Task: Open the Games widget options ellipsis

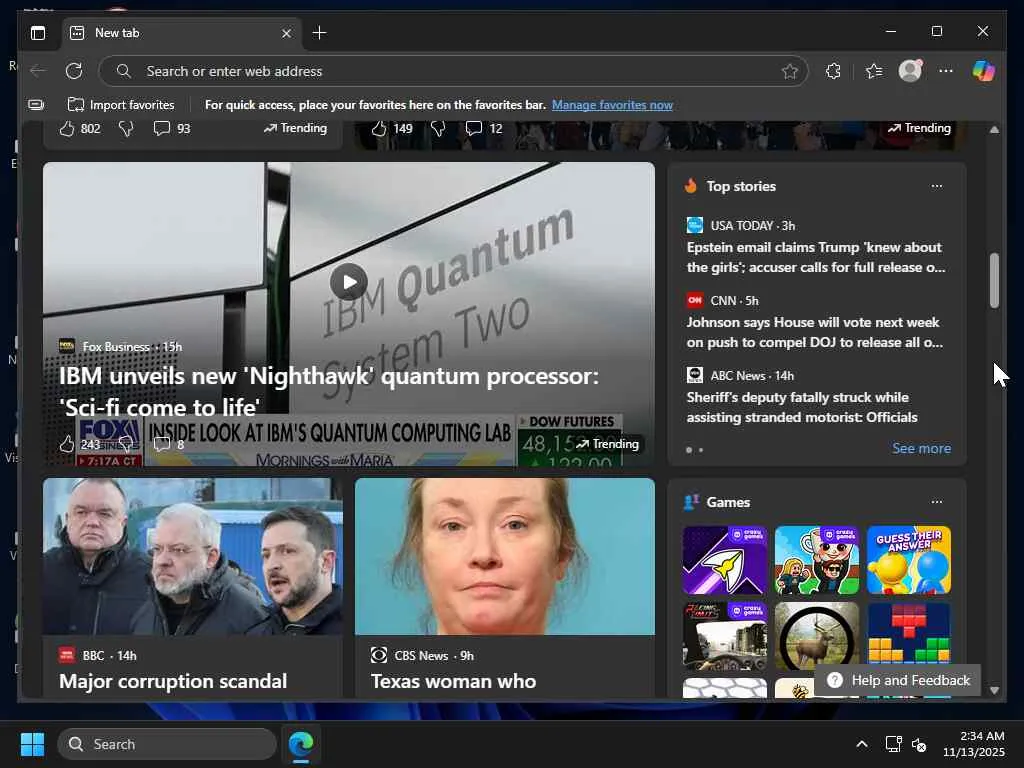Action: (x=936, y=502)
